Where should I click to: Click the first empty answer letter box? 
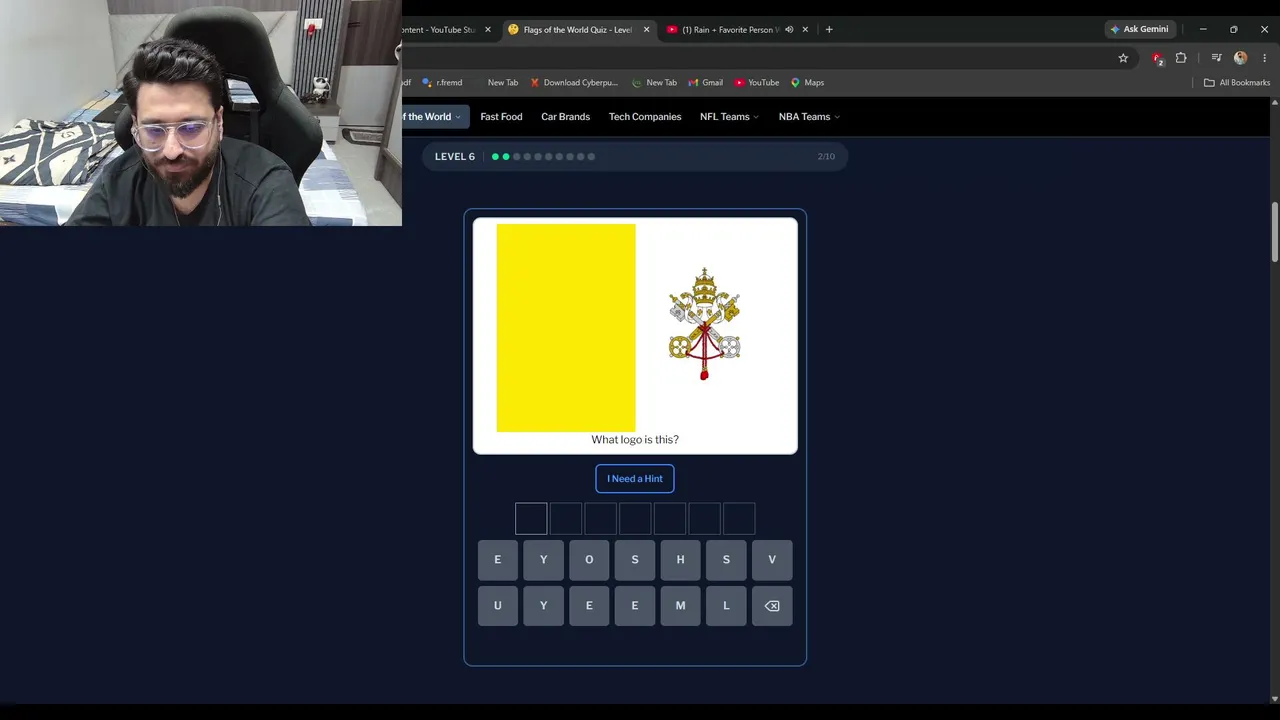pyautogui.click(x=531, y=519)
